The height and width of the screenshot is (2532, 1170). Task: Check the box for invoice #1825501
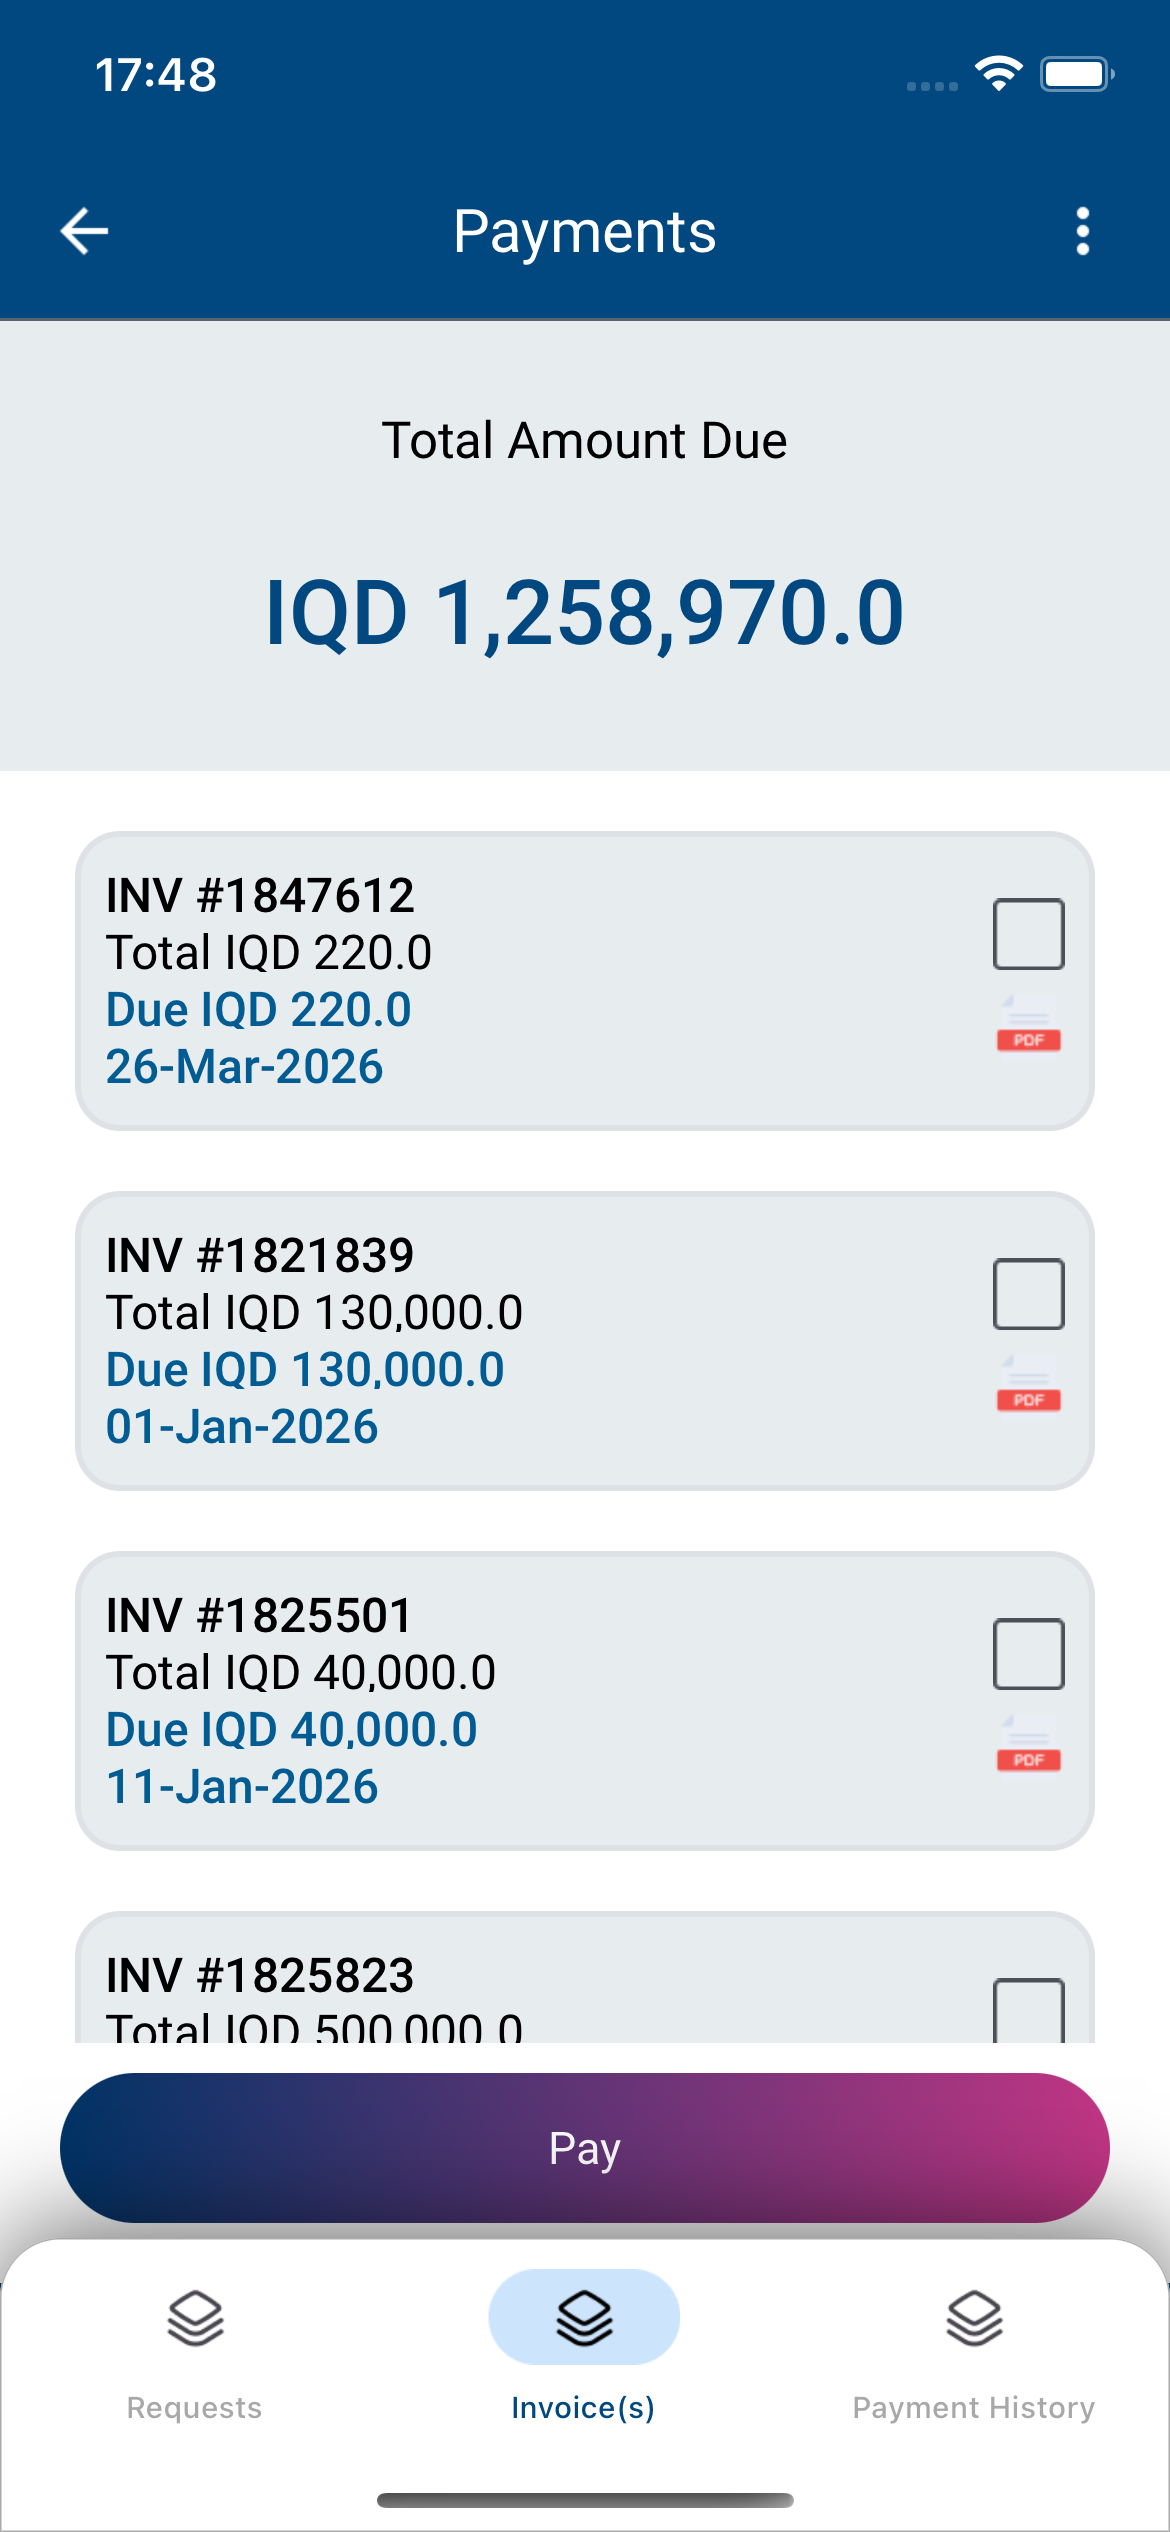1028,1654
